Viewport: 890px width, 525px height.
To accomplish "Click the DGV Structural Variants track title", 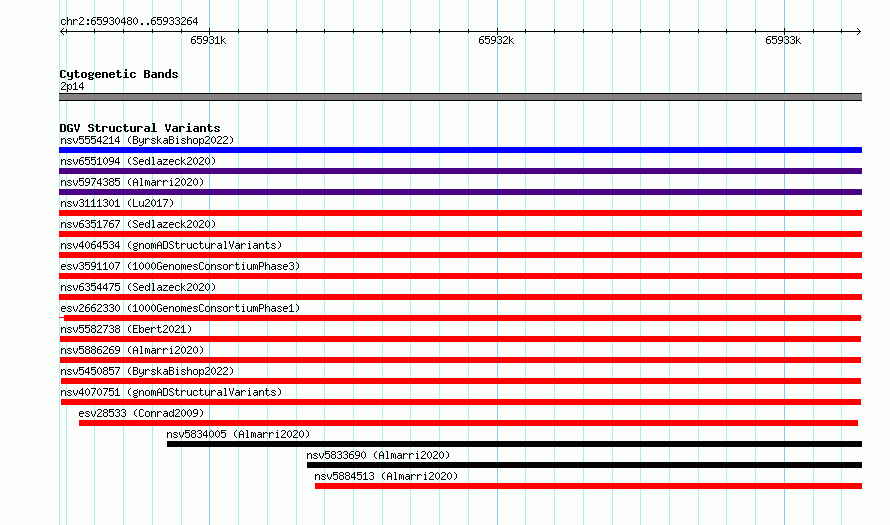I will coord(140,128).
